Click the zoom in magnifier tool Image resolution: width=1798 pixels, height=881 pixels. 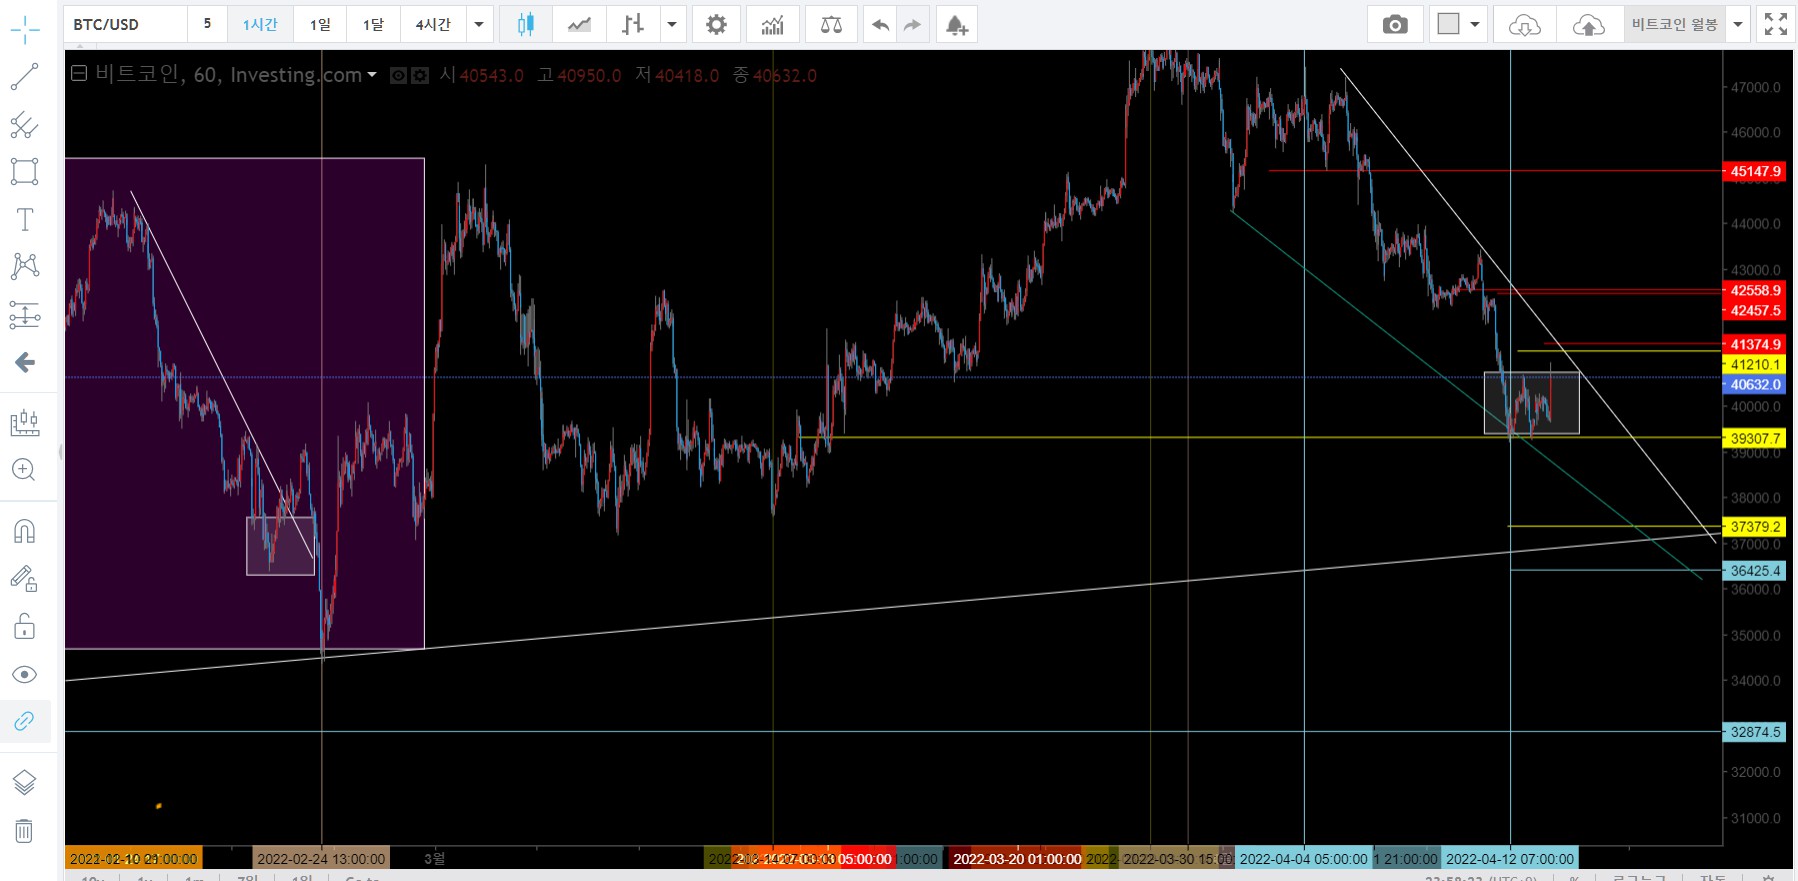[x=24, y=470]
